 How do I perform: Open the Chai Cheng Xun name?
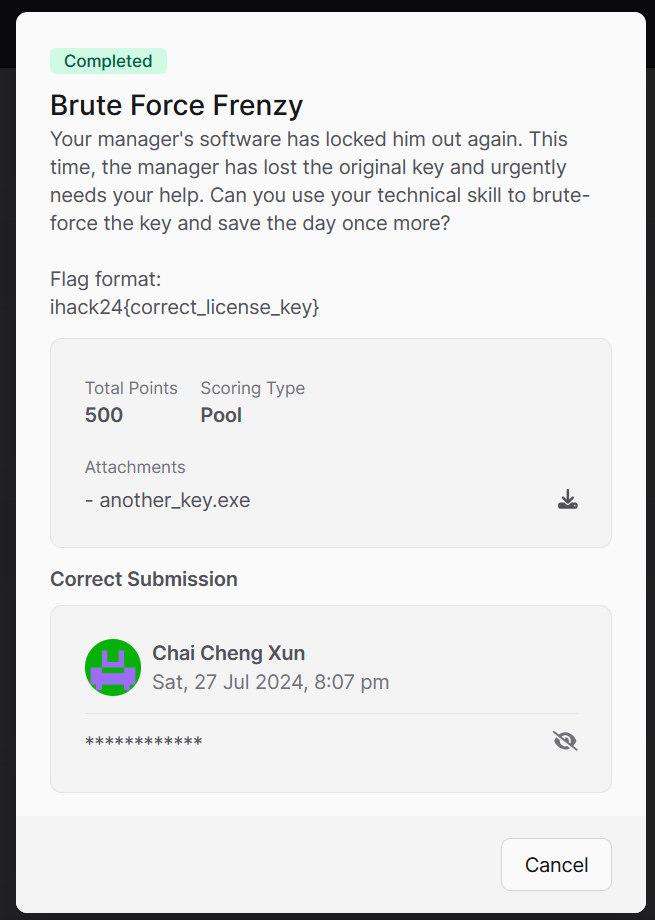[x=228, y=653]
